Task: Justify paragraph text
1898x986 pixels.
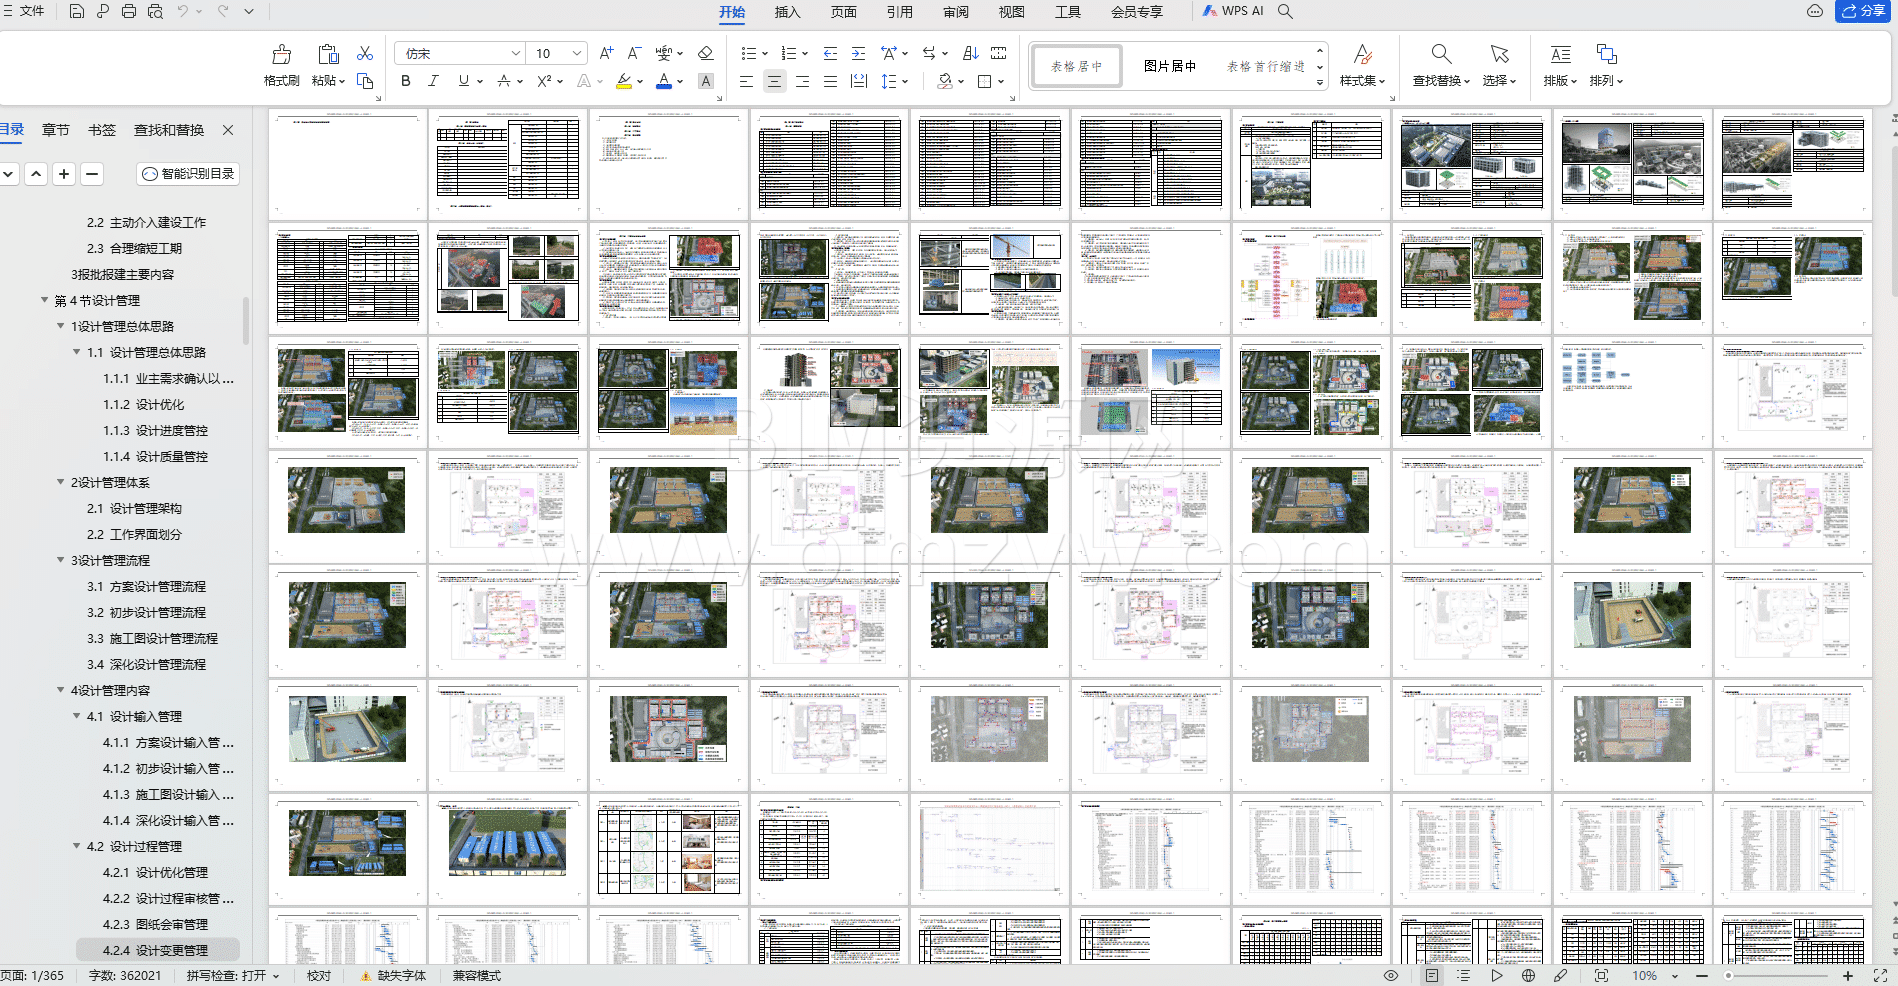Action: 830,81
